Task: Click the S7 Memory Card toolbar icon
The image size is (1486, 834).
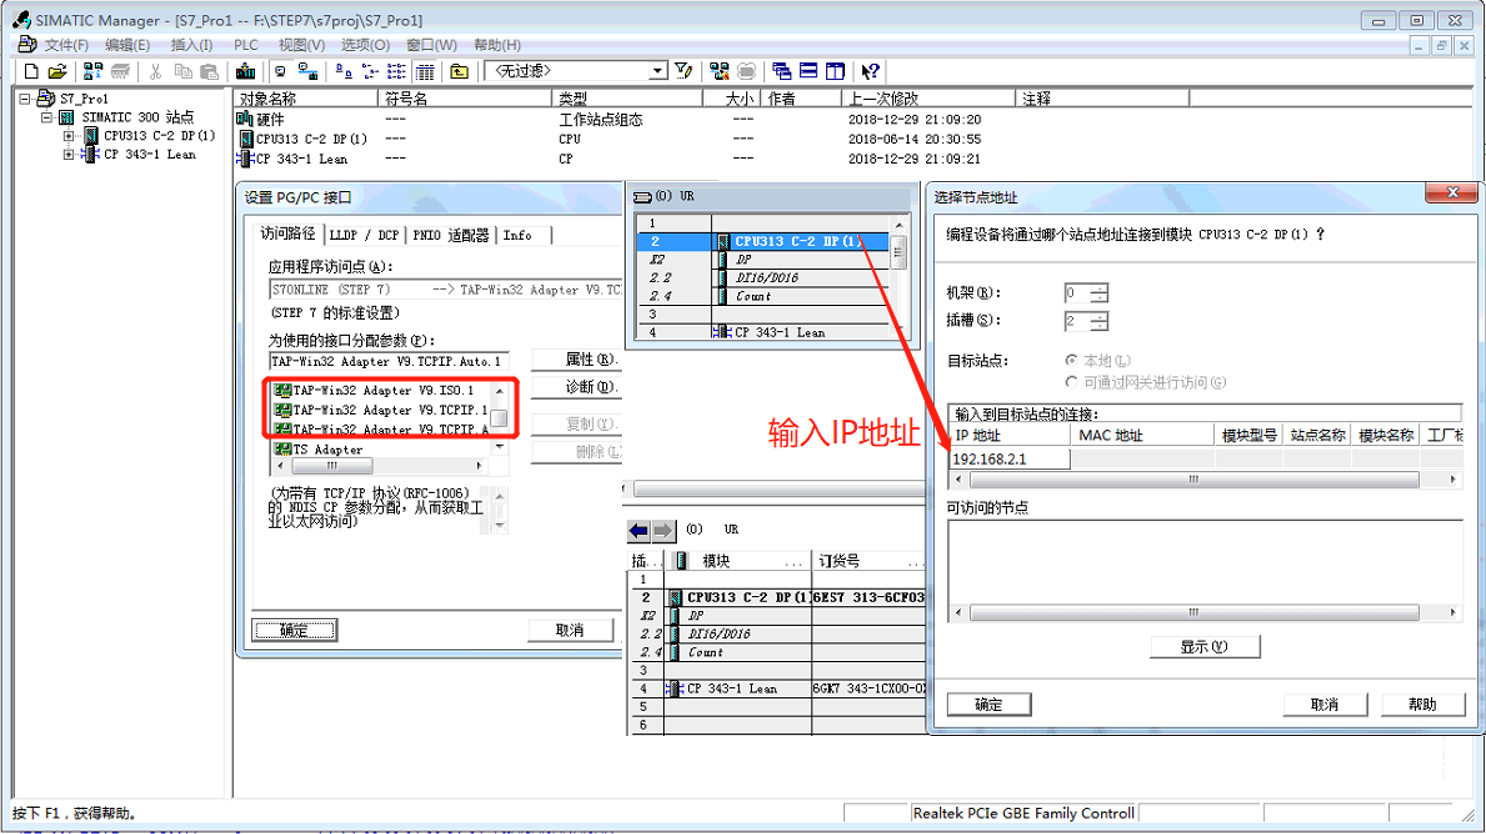Action: pos(120,71)
